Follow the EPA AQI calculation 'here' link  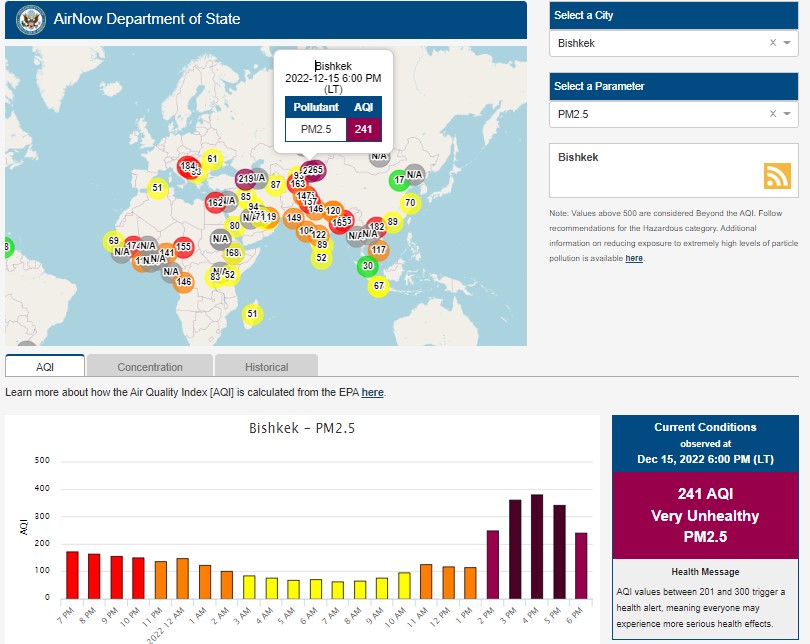[x=372, y=392]
